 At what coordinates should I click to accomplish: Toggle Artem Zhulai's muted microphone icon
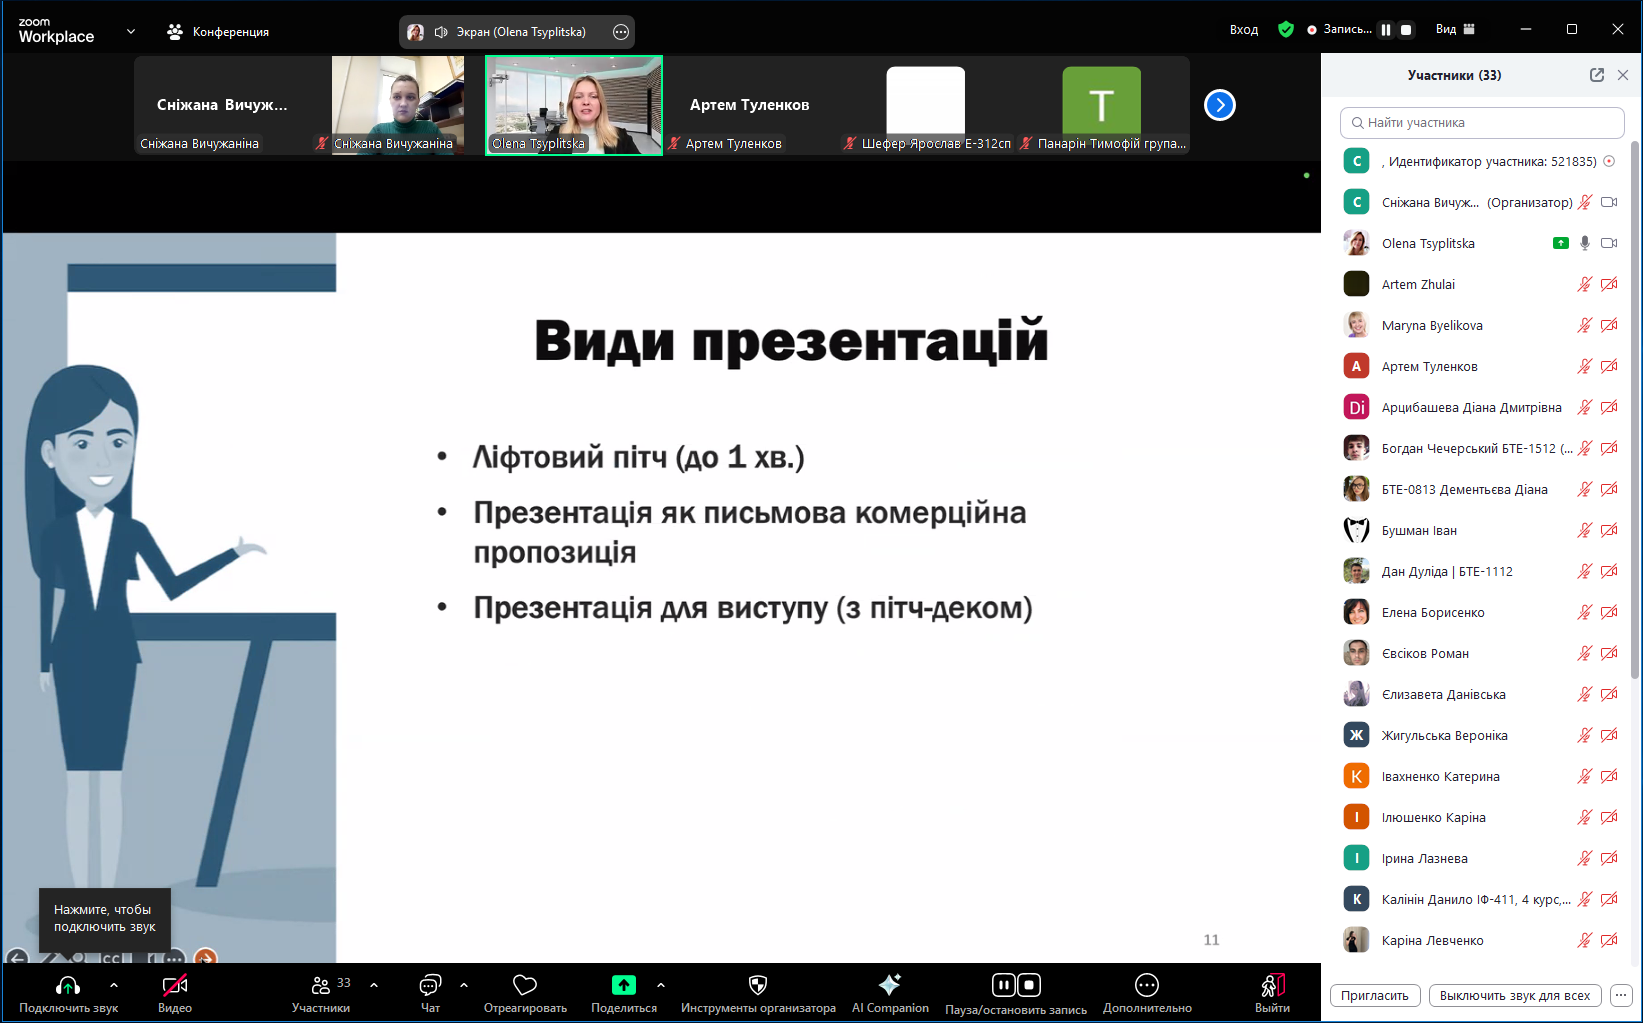(1584, 285)
